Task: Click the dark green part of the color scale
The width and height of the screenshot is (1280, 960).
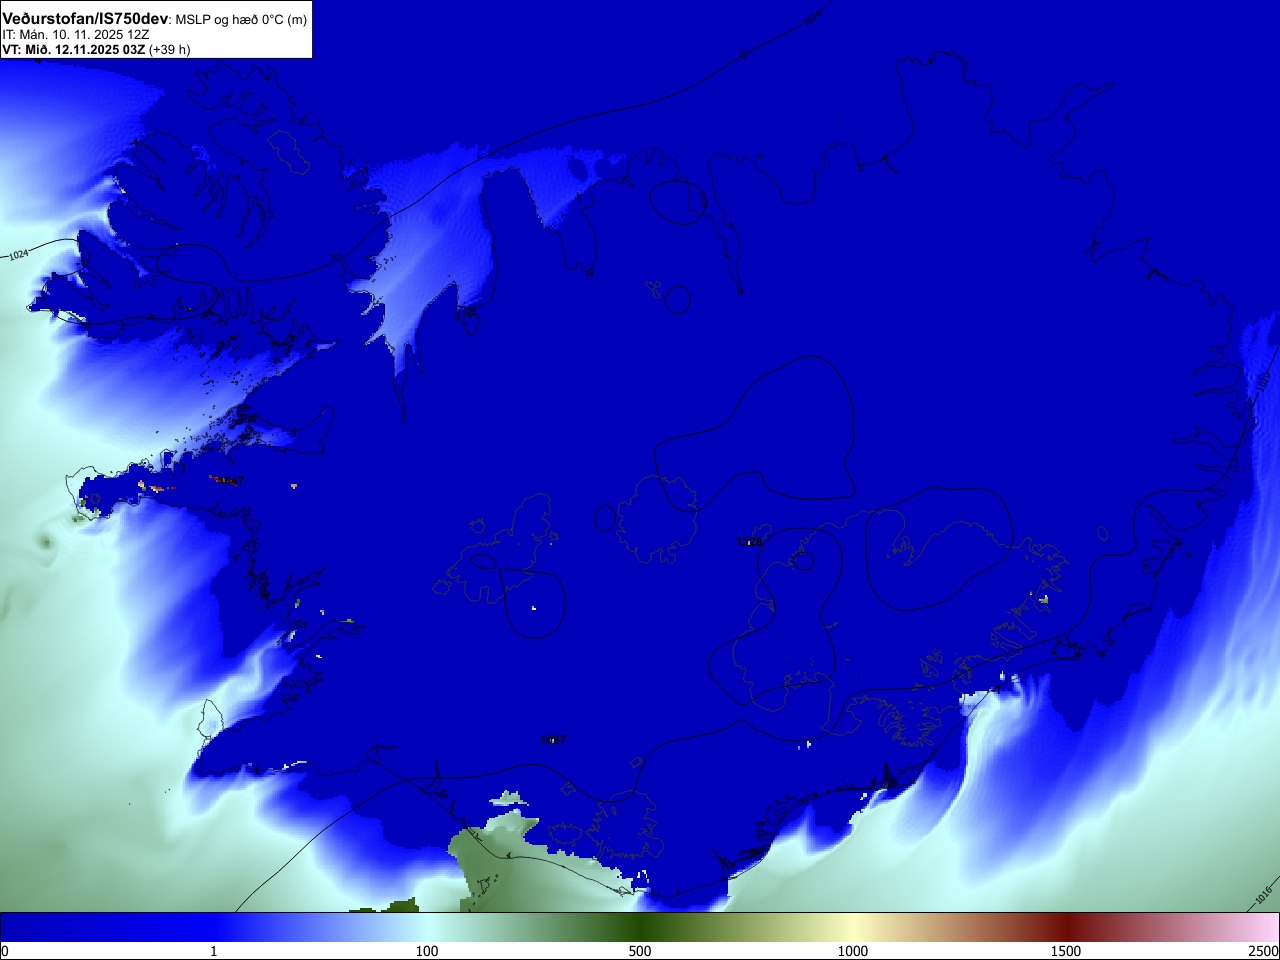Action: click(640, 927)
